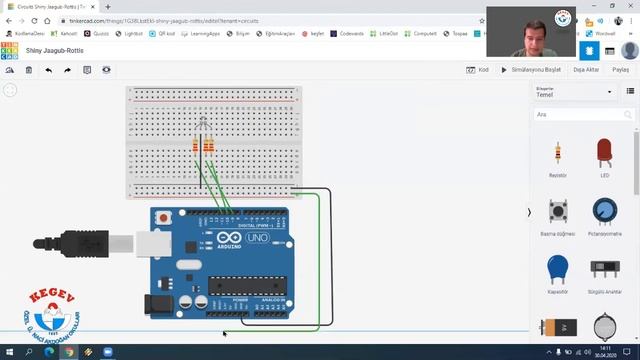640x360 pixels.
Task: Toggle notes visibility eye icon
Action: [107, 70]
